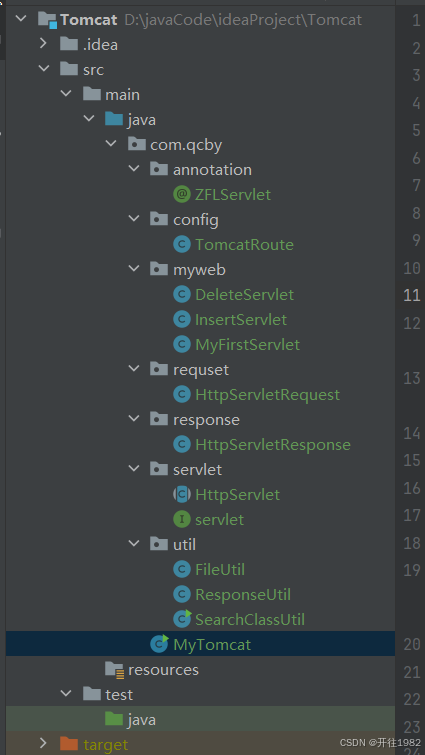Image resolution: width=425 pixels, height=755 pixels.
Task: Click the blue java source folder icon
Action: [x=115, y=119]
